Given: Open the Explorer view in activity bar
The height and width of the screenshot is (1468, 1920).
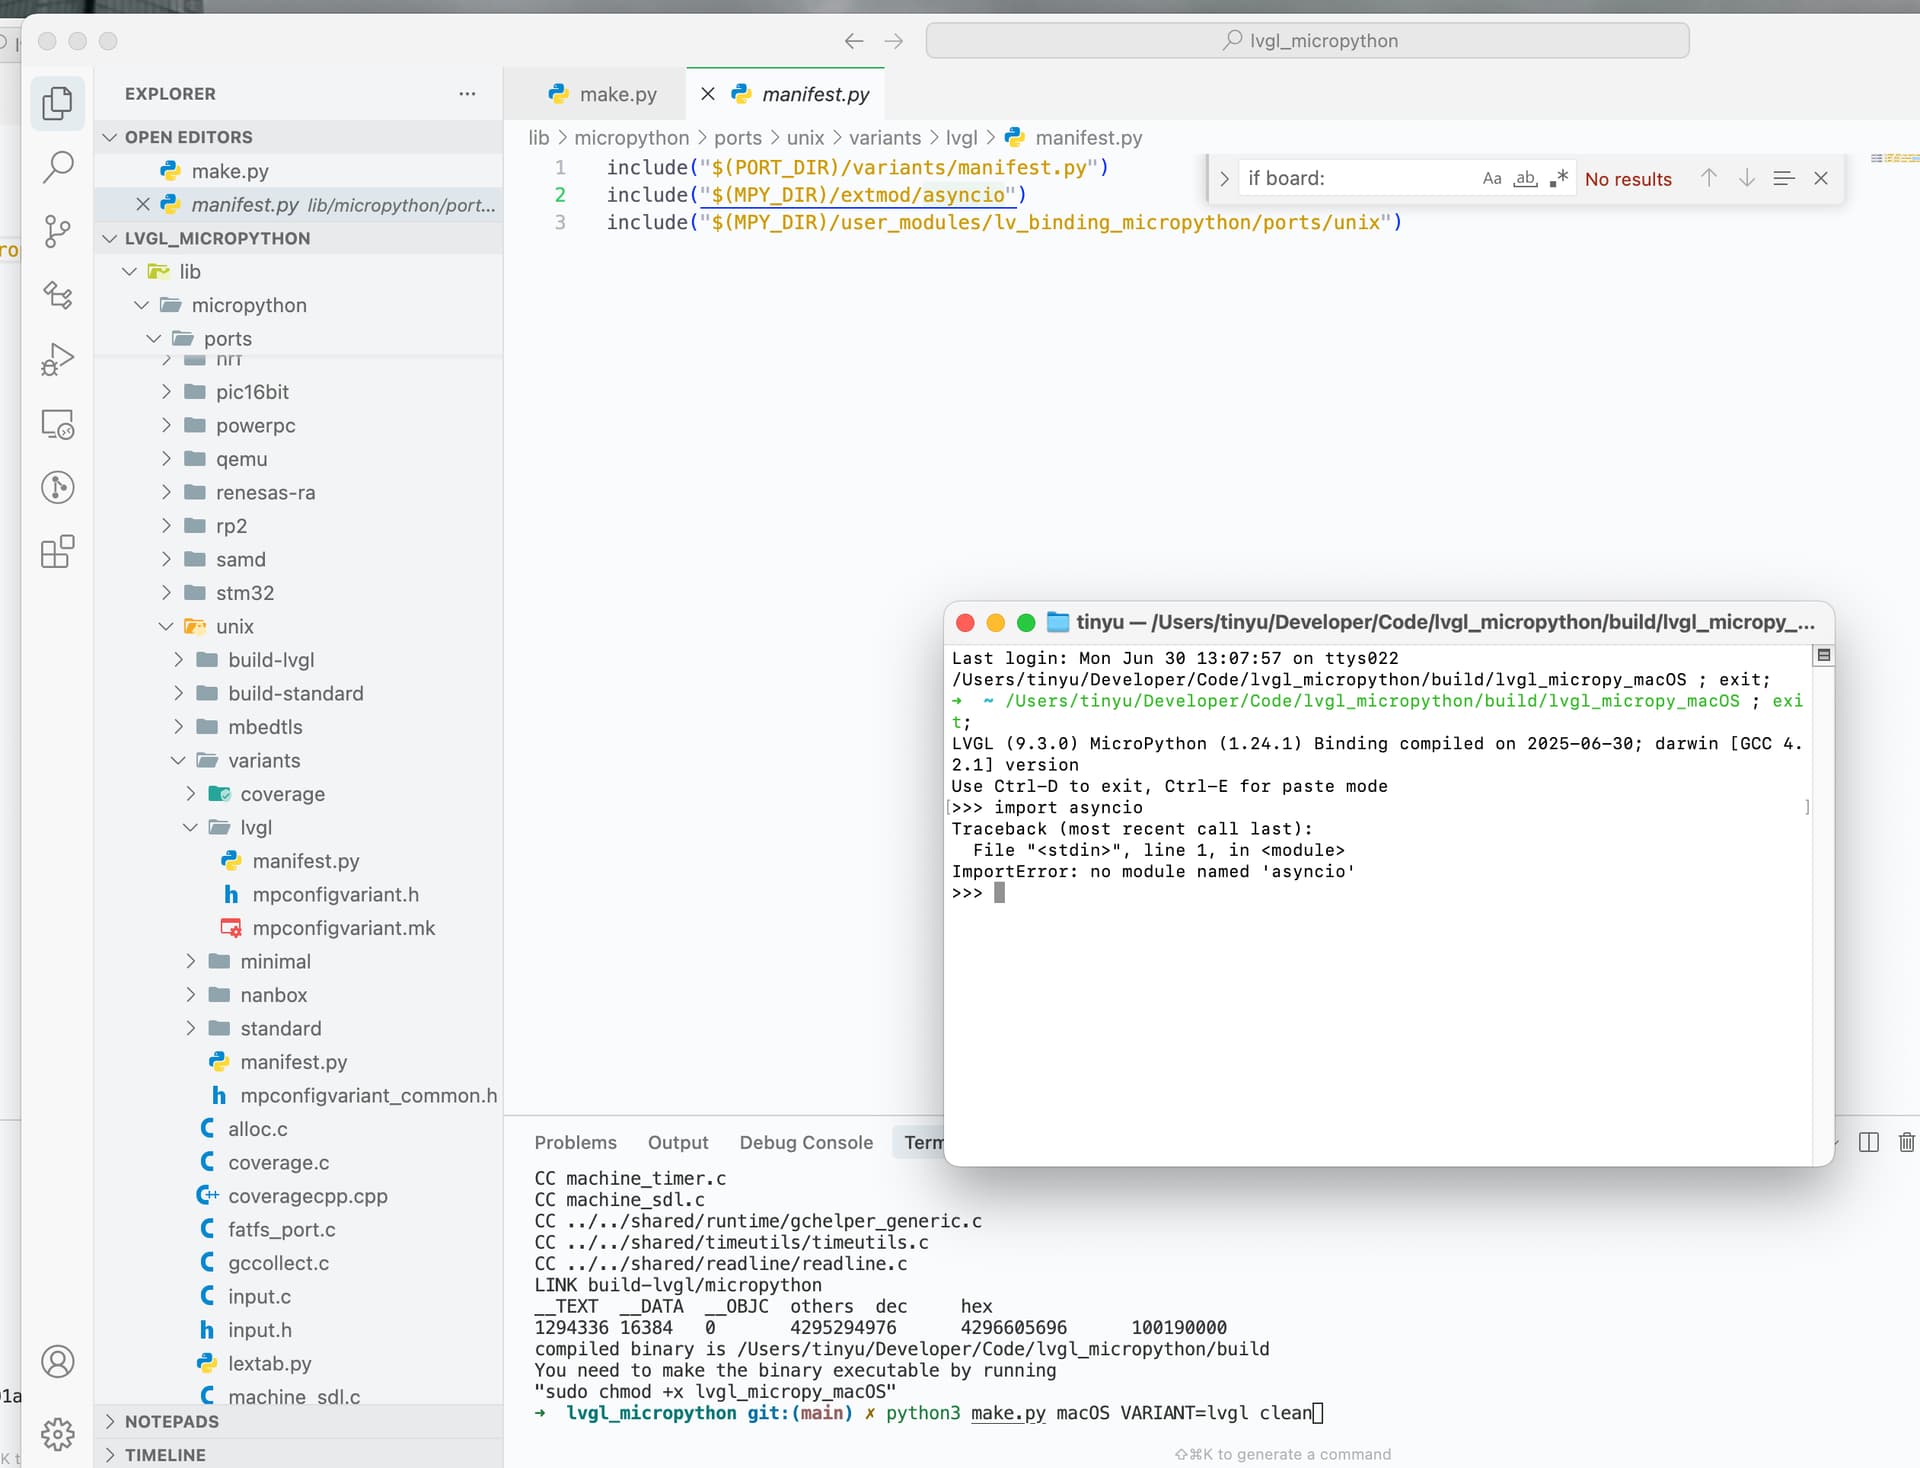Looking at the screenshot, I should tap(57, 103).
